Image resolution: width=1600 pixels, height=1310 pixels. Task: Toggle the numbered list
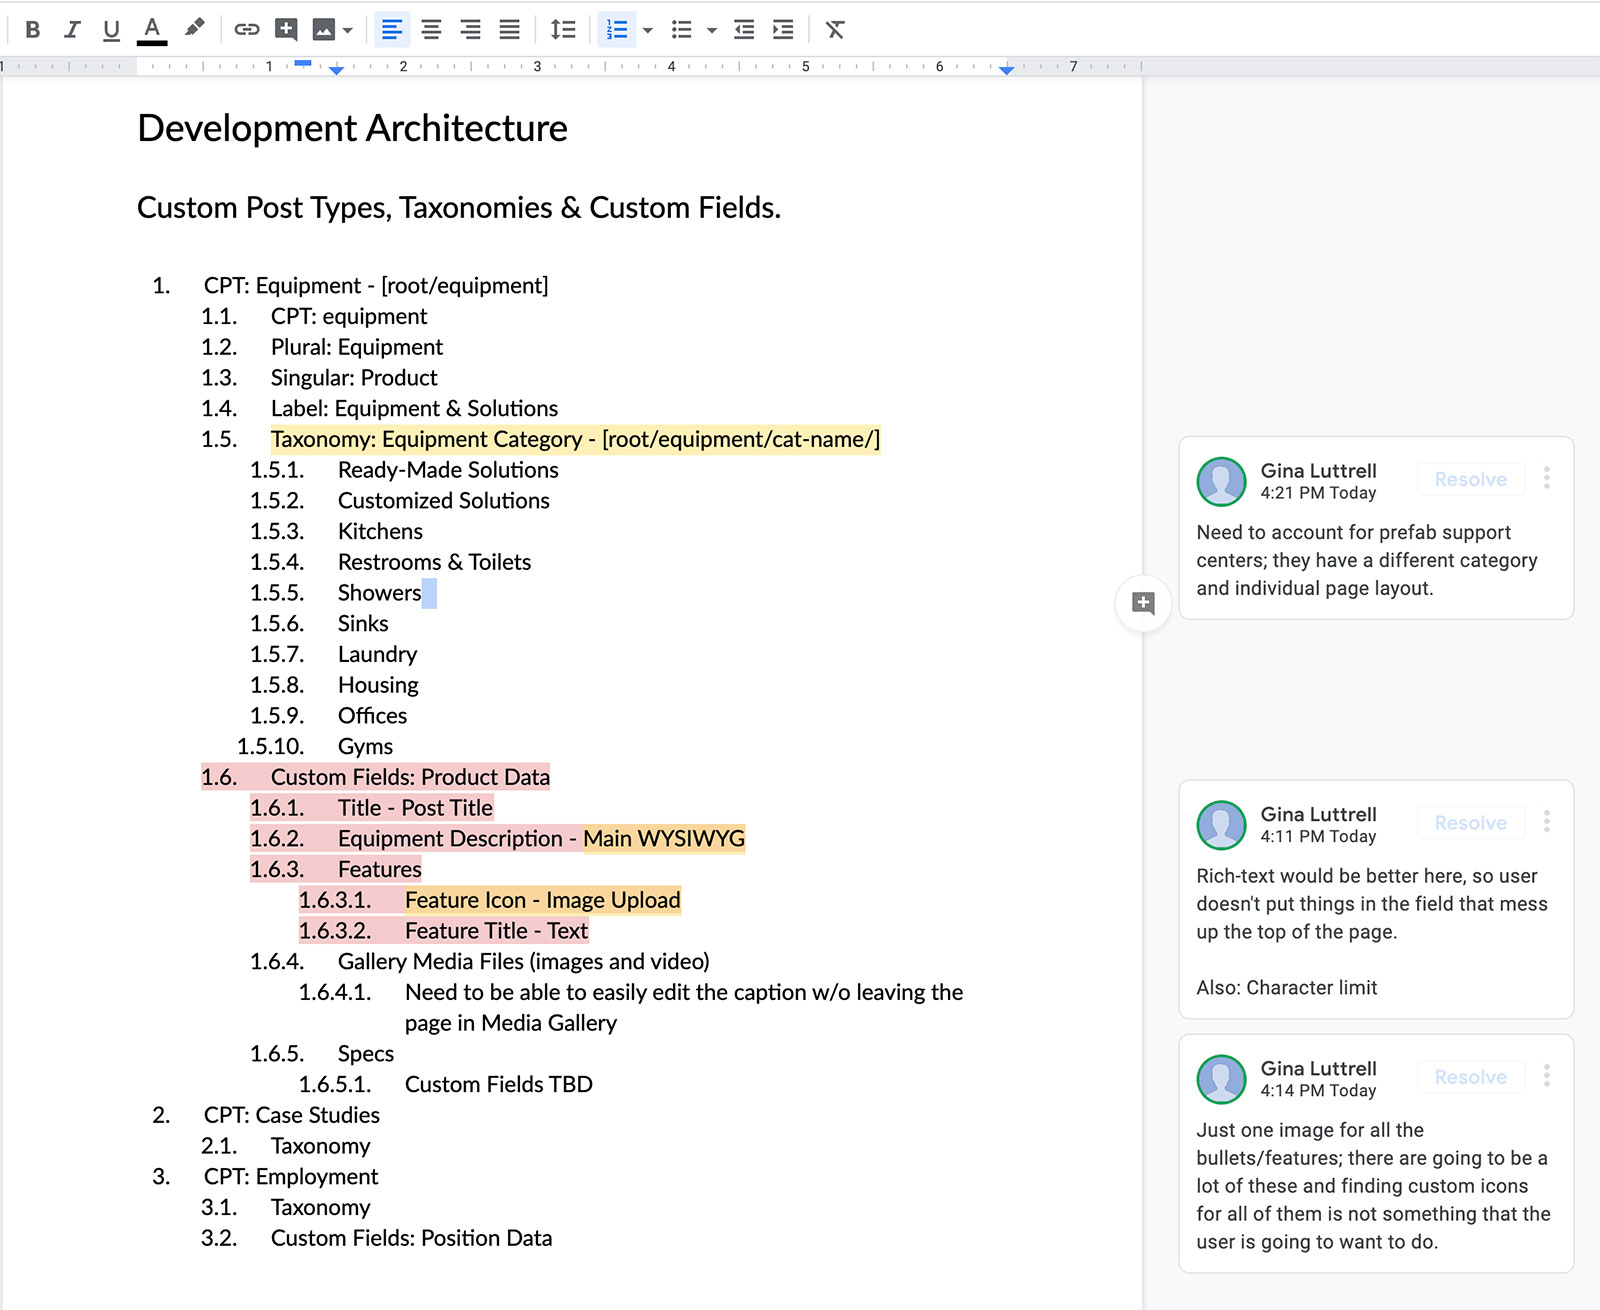(x=617, y=30)
